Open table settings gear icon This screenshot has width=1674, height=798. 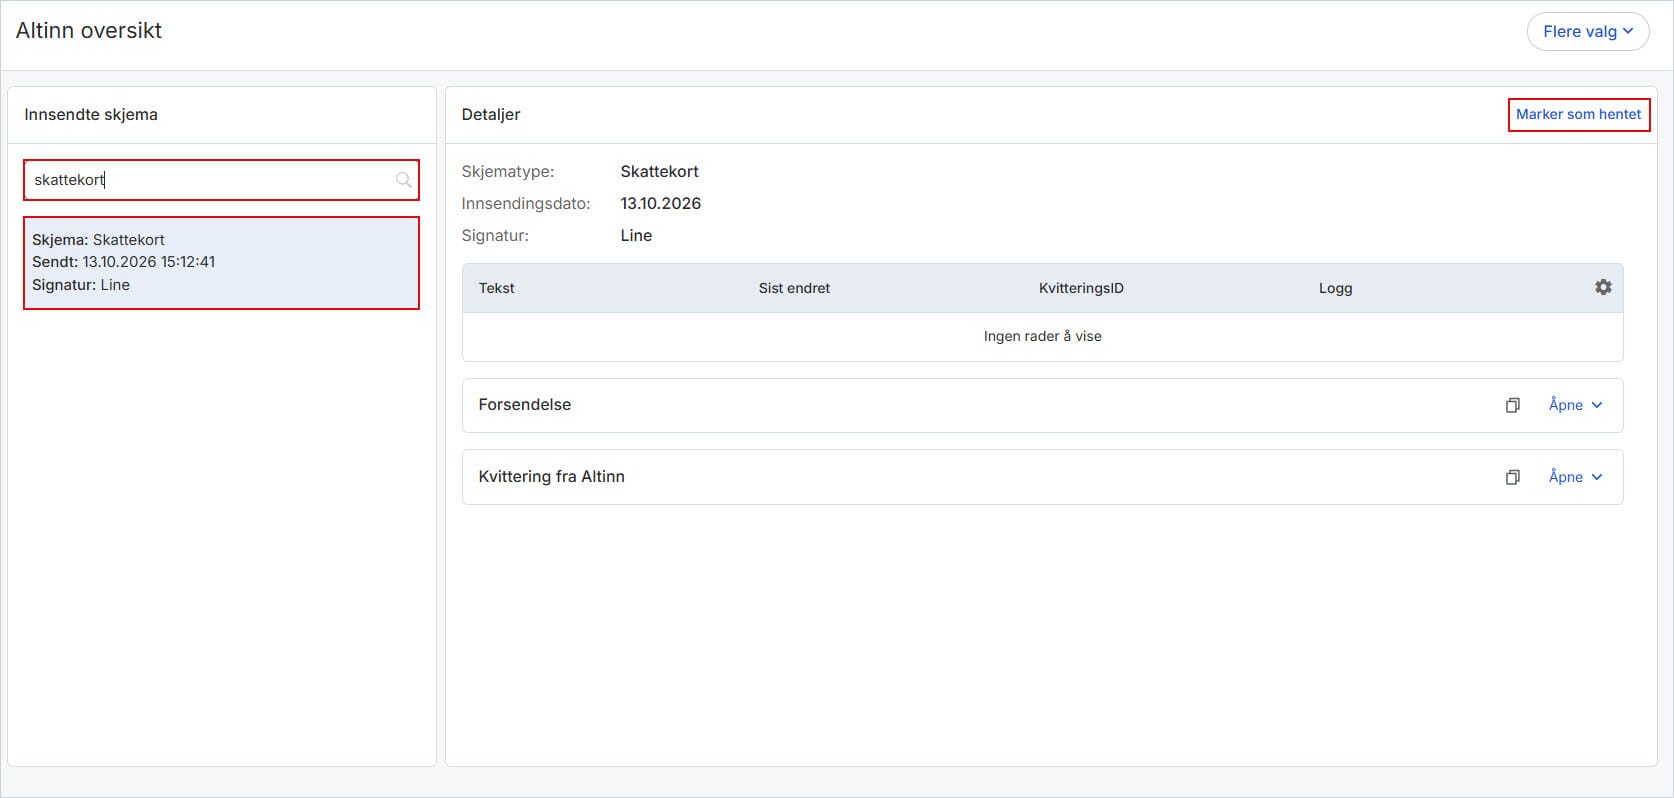click(x=1603, y=287)
